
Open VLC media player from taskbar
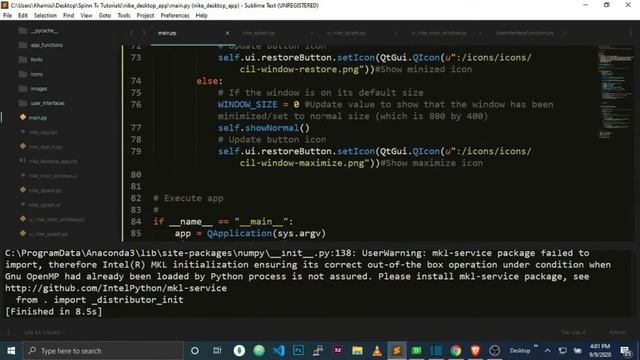377,351
